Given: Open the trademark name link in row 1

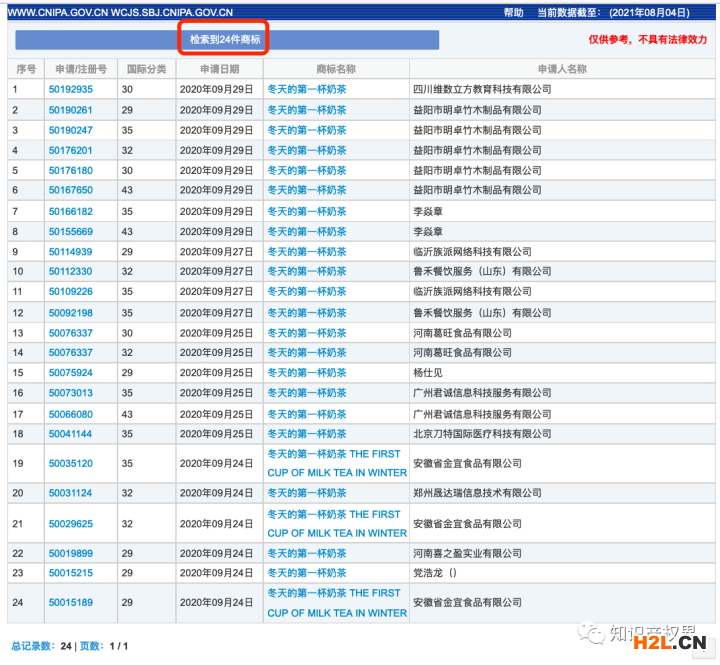Looking at the screenshot, I should pyautogui.click(x=306, y=89).
